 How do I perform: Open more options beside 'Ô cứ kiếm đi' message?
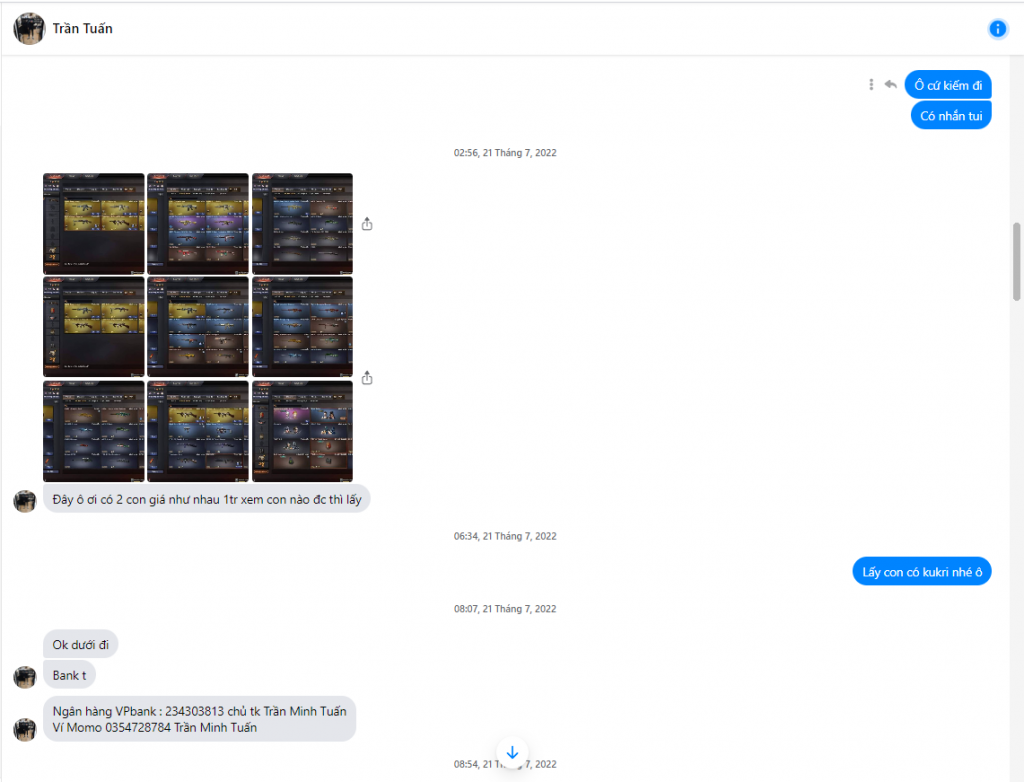coord(871,84)
